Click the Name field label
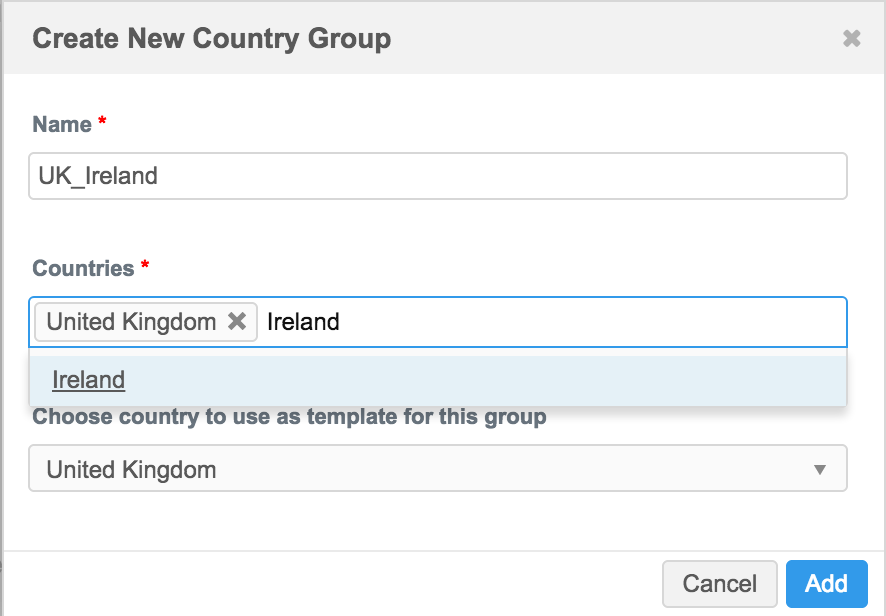 coord(62,124)
